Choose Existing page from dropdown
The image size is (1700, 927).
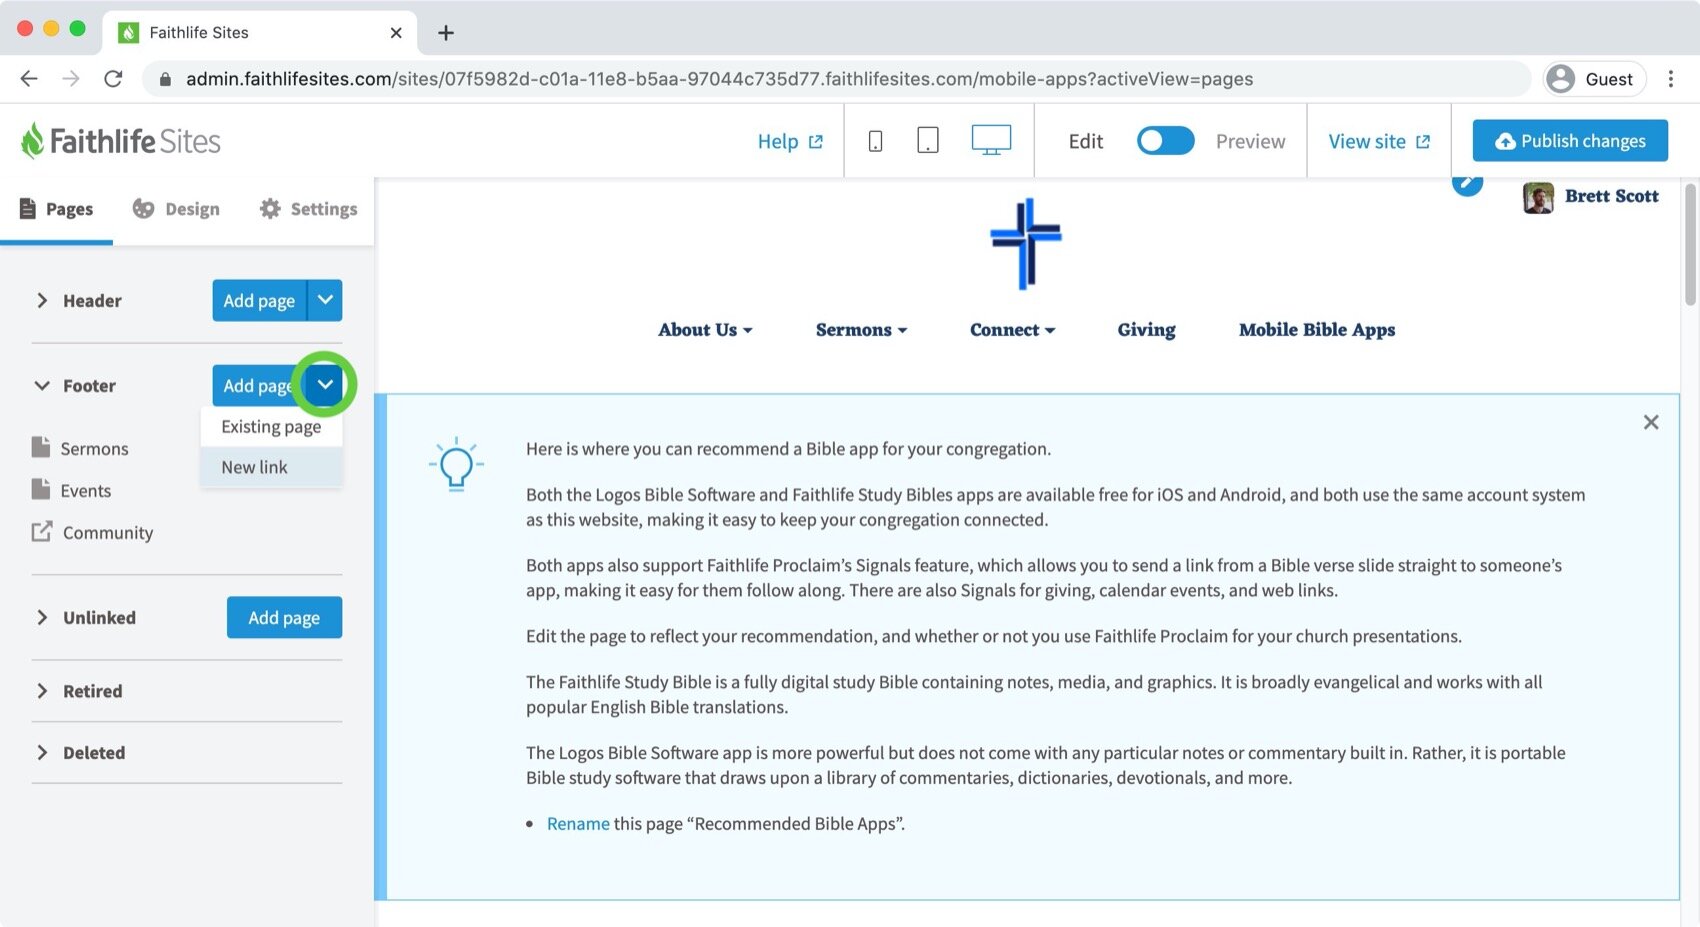271,427
